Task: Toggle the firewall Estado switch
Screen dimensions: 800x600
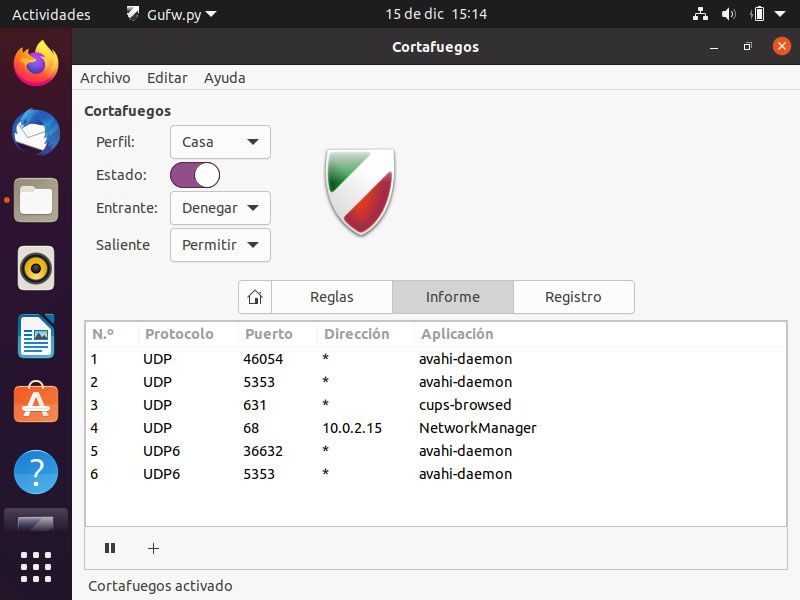Action: (x=195, y=175)
